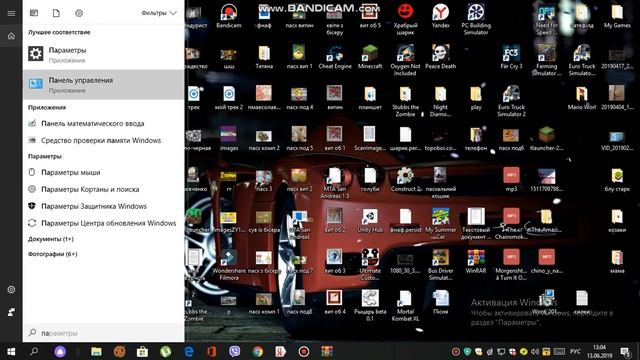
Task: Switch РУС input language indicator
Action: click(575, 351)
